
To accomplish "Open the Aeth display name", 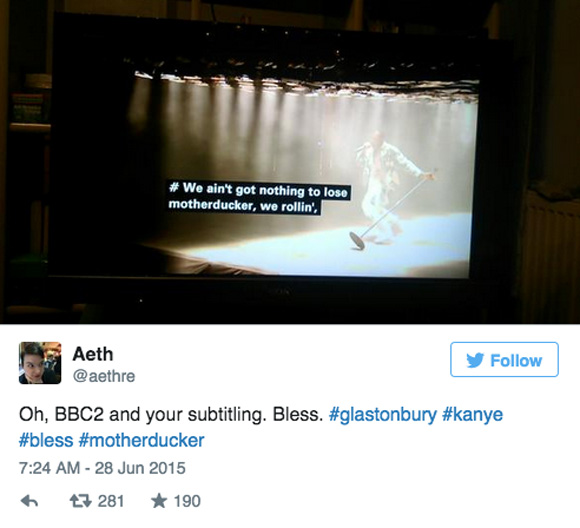I will (x=93, y=354).
